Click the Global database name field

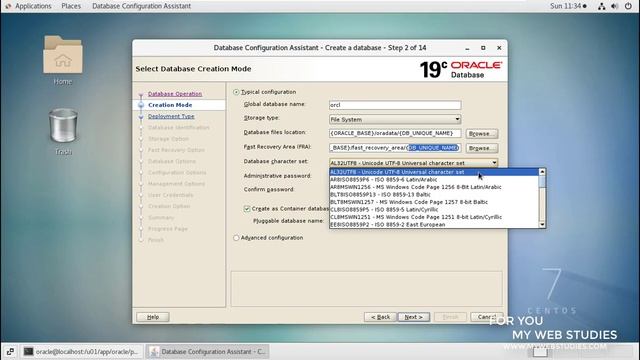(395, 105)
